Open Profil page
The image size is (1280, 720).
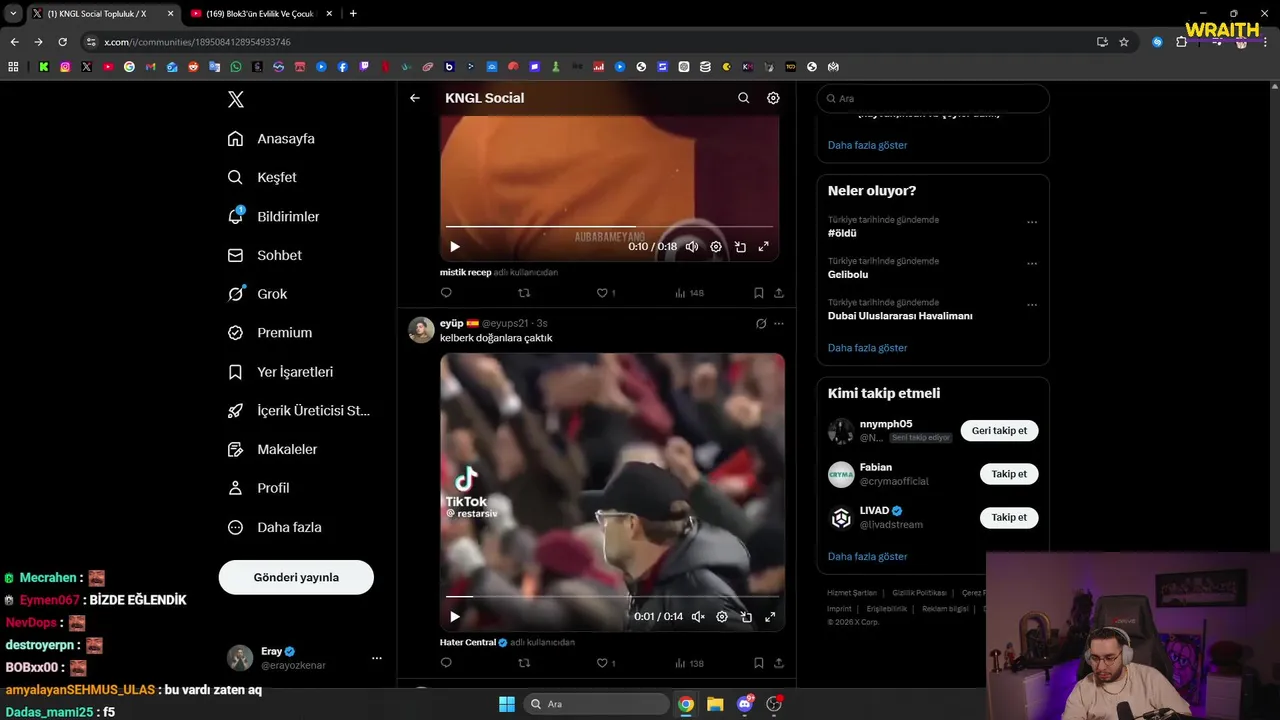[258, 488]
